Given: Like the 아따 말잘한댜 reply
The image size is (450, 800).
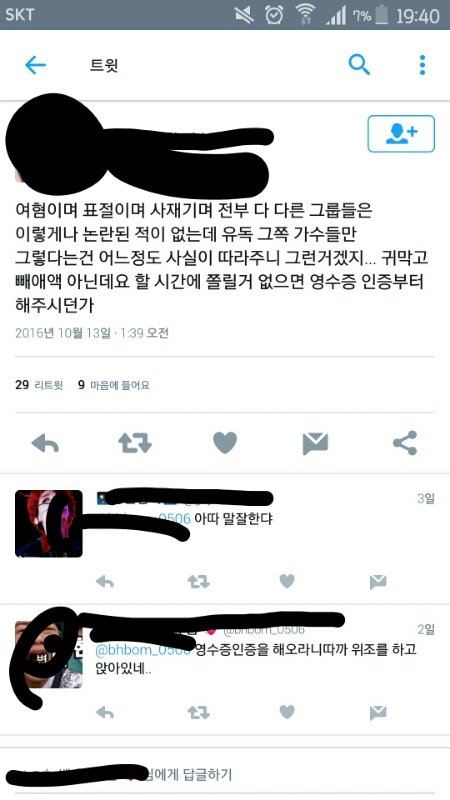Looking at the screenshot, I should click(287, 581).
